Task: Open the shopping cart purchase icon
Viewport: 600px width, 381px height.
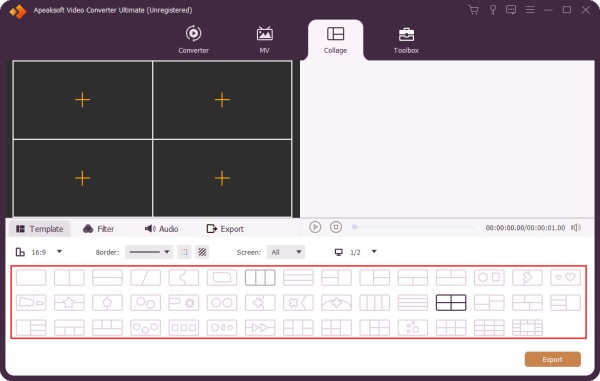Action: click(473, 10)
